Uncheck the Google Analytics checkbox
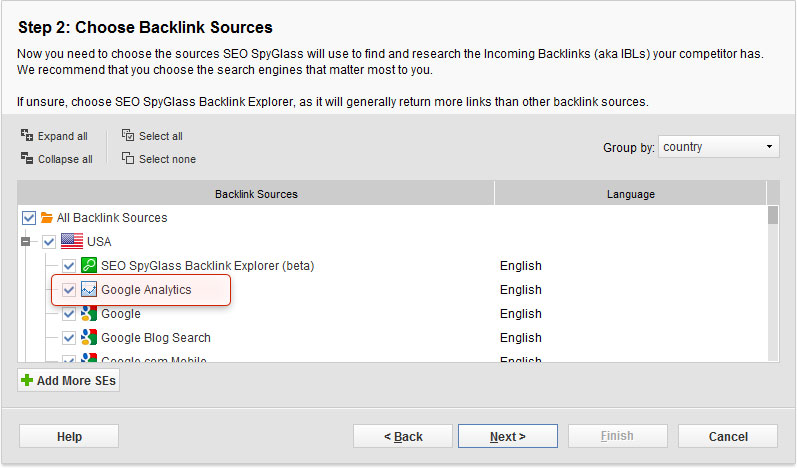797x468 pixels. point(69,290)
